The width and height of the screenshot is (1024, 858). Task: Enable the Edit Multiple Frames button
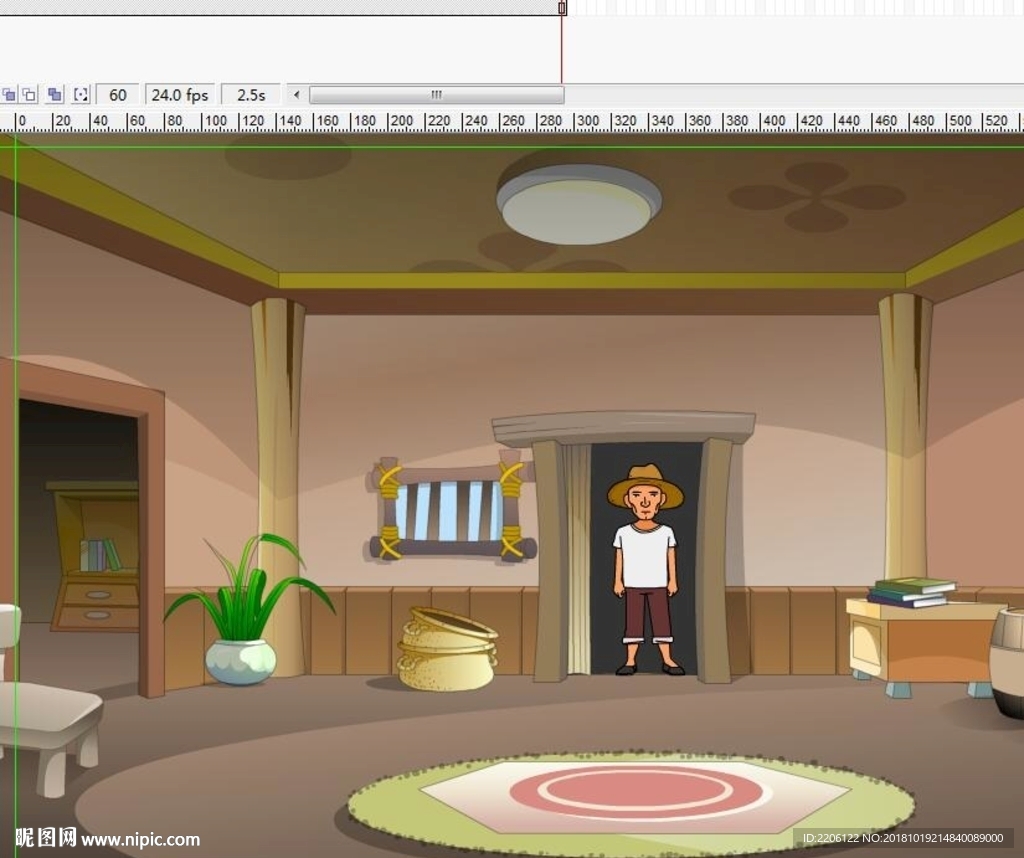tap(55, 95)
